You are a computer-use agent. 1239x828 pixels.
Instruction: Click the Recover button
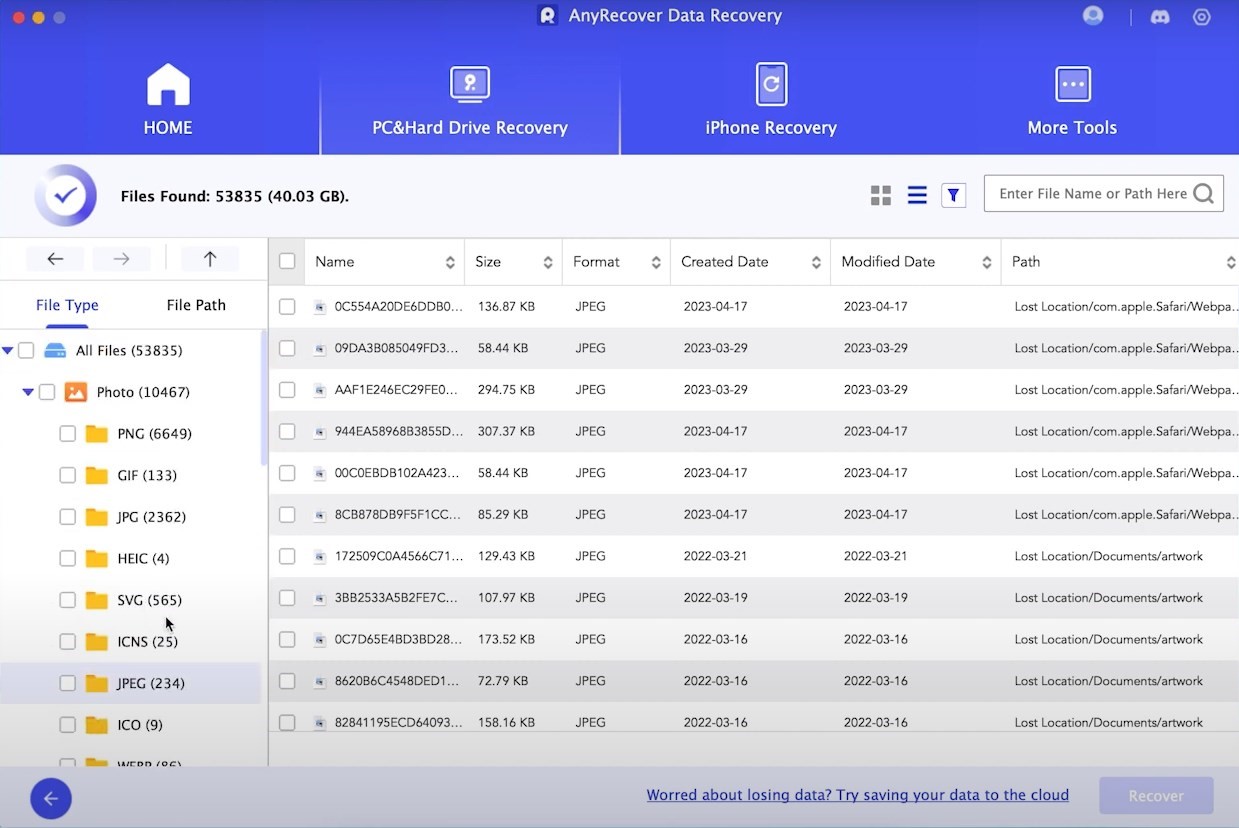pyautogui.click(x=1156, y=796)
